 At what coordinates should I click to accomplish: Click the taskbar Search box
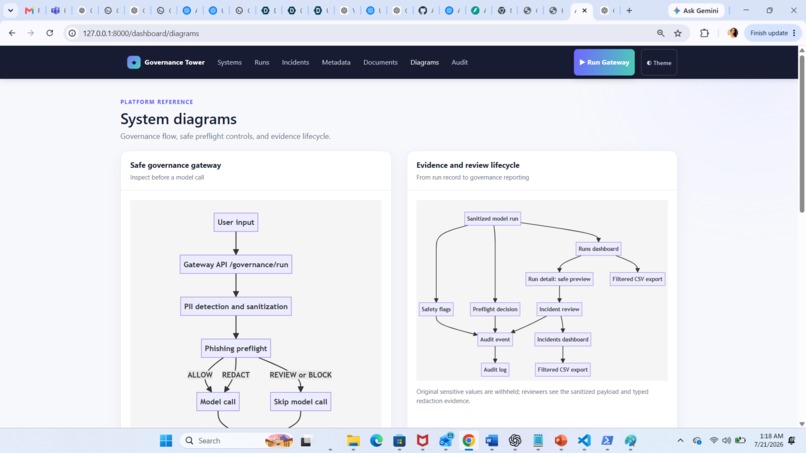click(x=238, y=441)
